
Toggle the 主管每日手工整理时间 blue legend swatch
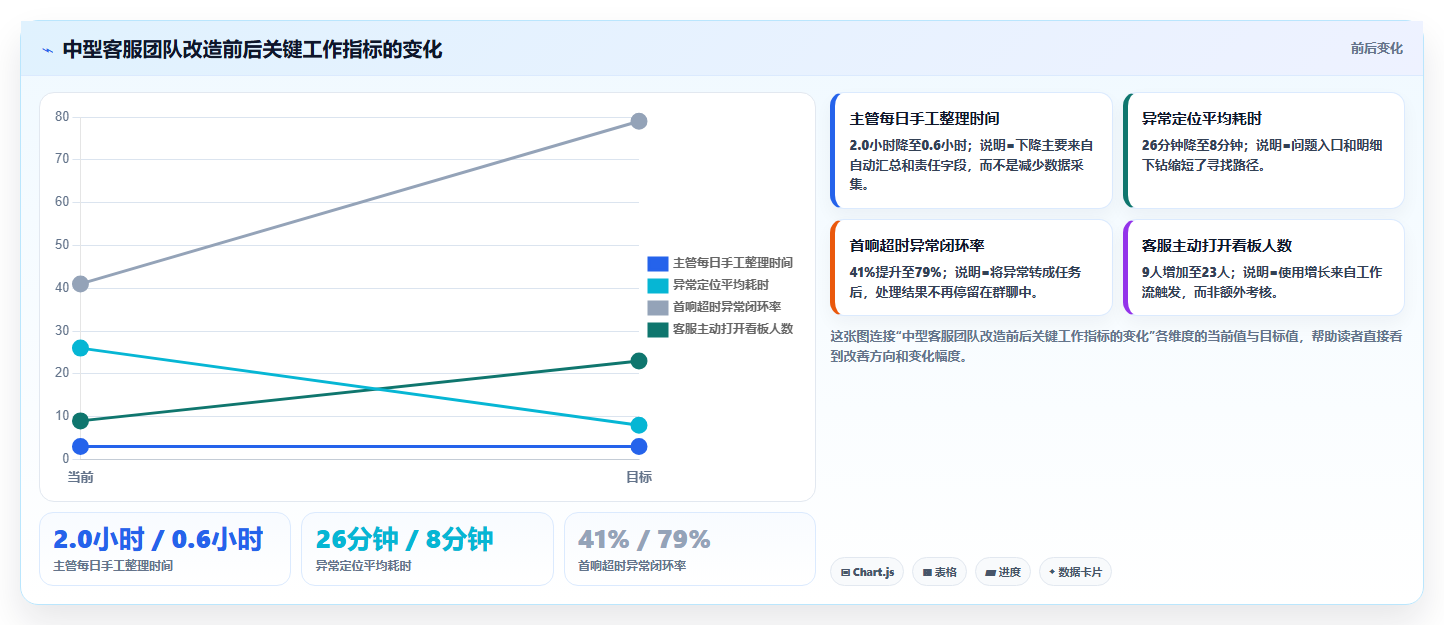657,263
